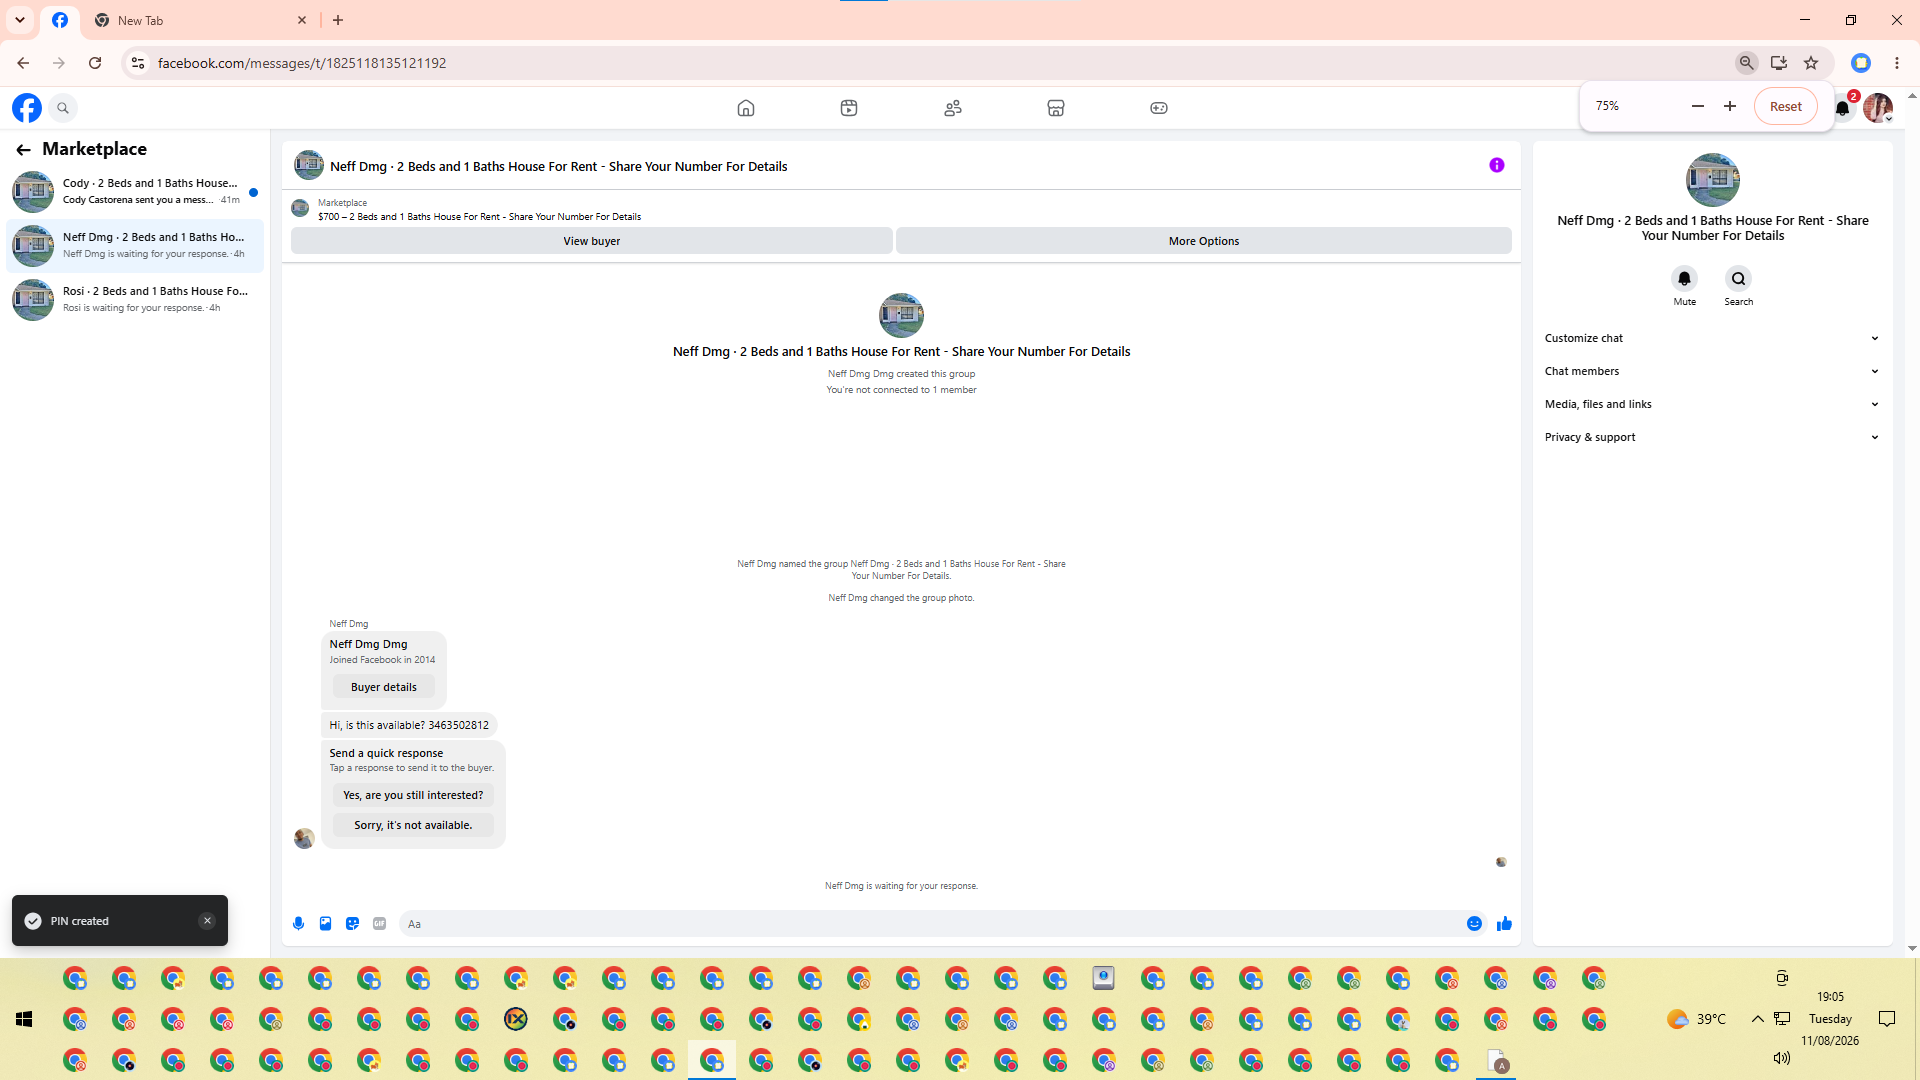Image resolution: width=1920 pixels, height=1080 pixels.
Task: Open the Video (Watch) icon
Action: pos(849,108)
